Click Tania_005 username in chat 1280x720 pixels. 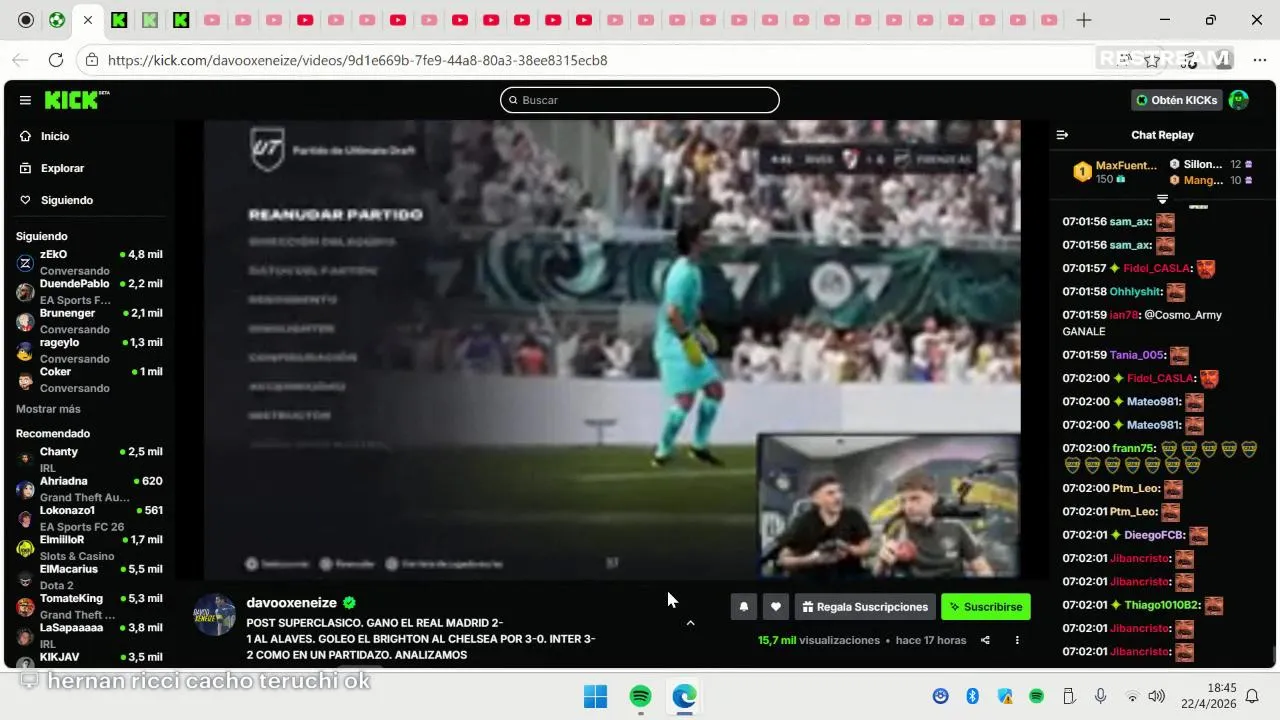[x=1137, y=355]
